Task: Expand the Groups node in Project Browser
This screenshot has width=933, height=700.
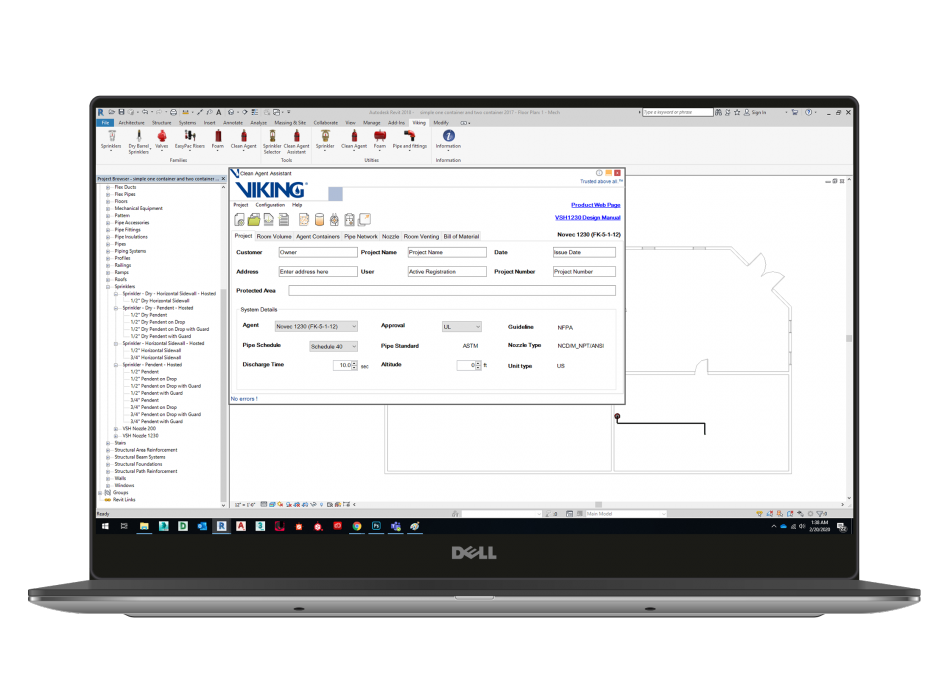Action: 100,493
